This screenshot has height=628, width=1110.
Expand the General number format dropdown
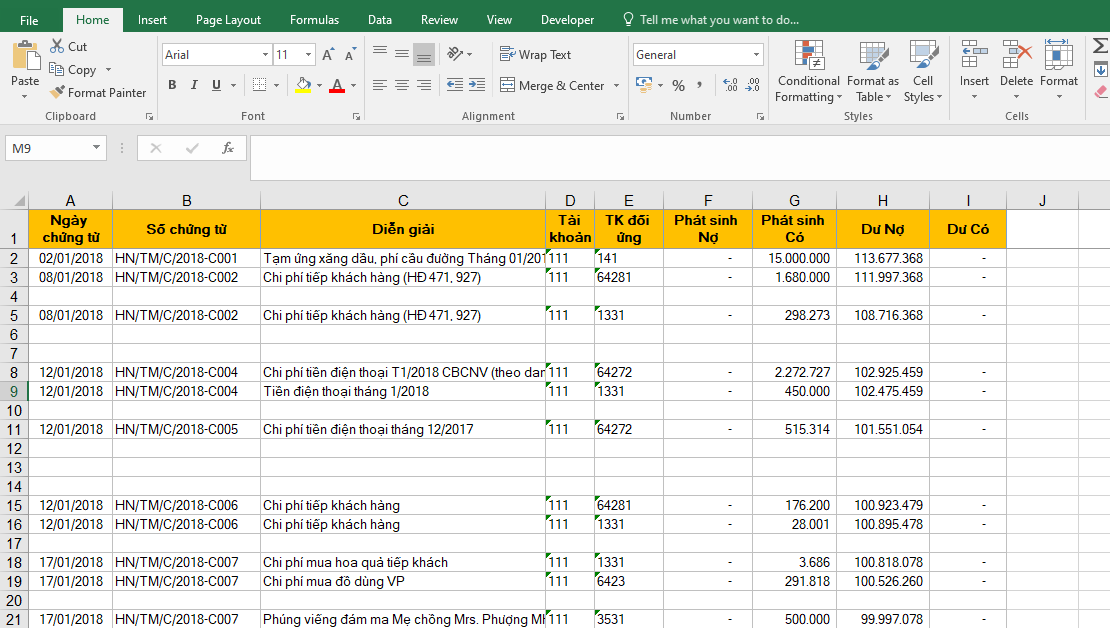[x=755, y=55]
